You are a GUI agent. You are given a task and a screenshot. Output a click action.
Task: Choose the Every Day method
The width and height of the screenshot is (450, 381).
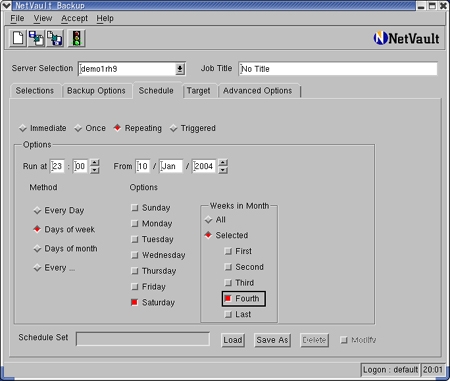coord(59,210)
